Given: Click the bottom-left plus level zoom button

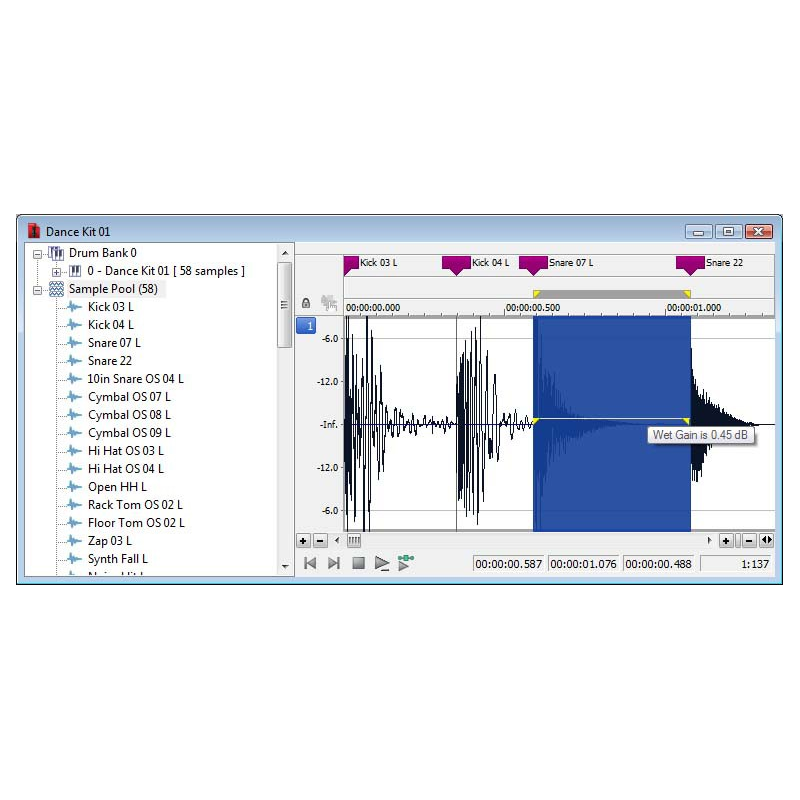Looking at the screenshot, I should [x=303, y=541].
